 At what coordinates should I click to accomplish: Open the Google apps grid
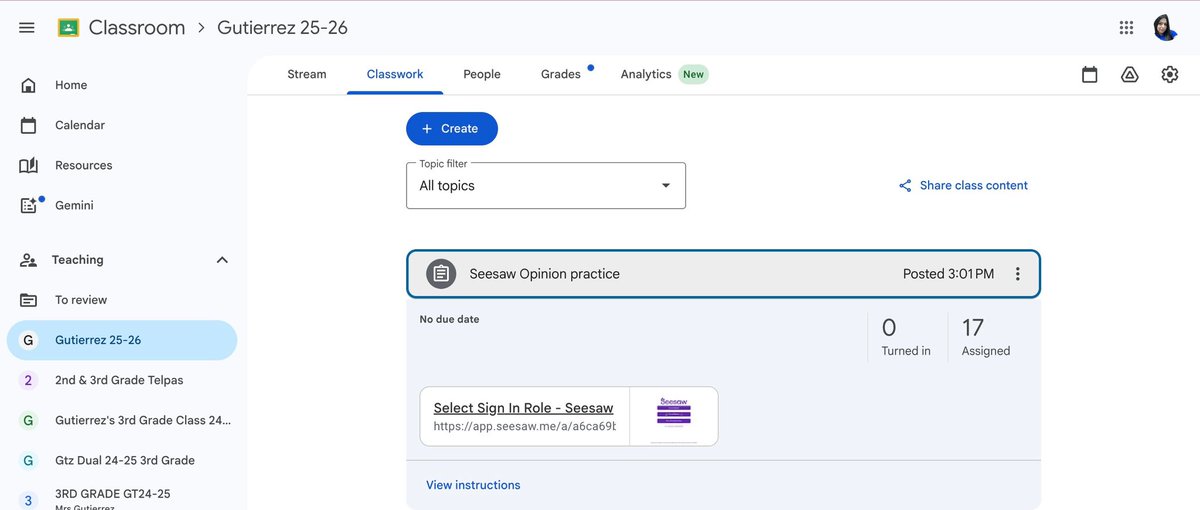tap(1126, 28)
